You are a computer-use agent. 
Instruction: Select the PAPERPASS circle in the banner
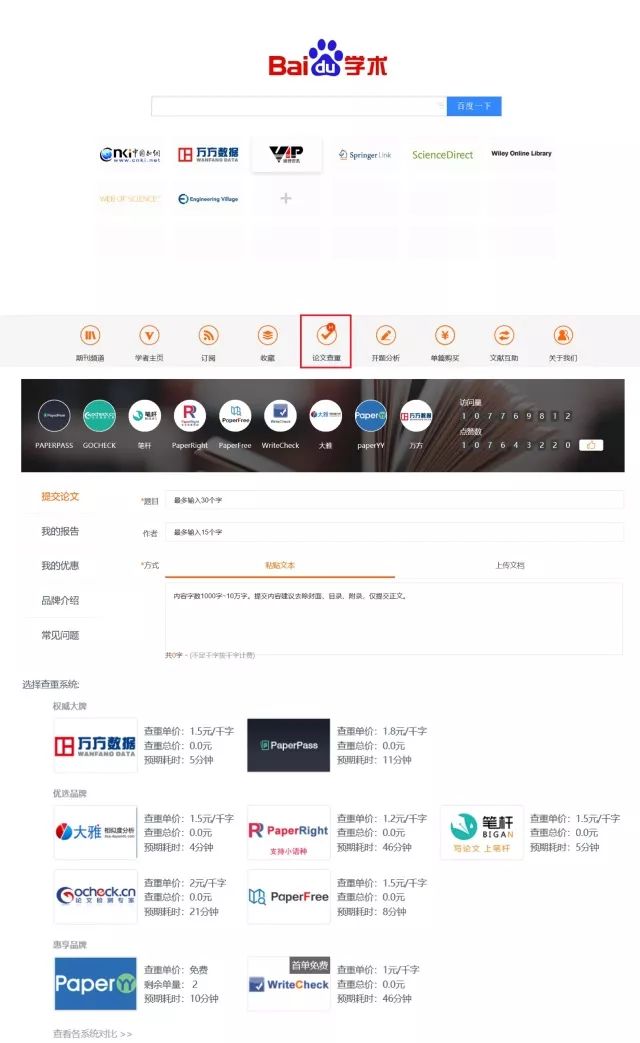(x=55, y=416)
